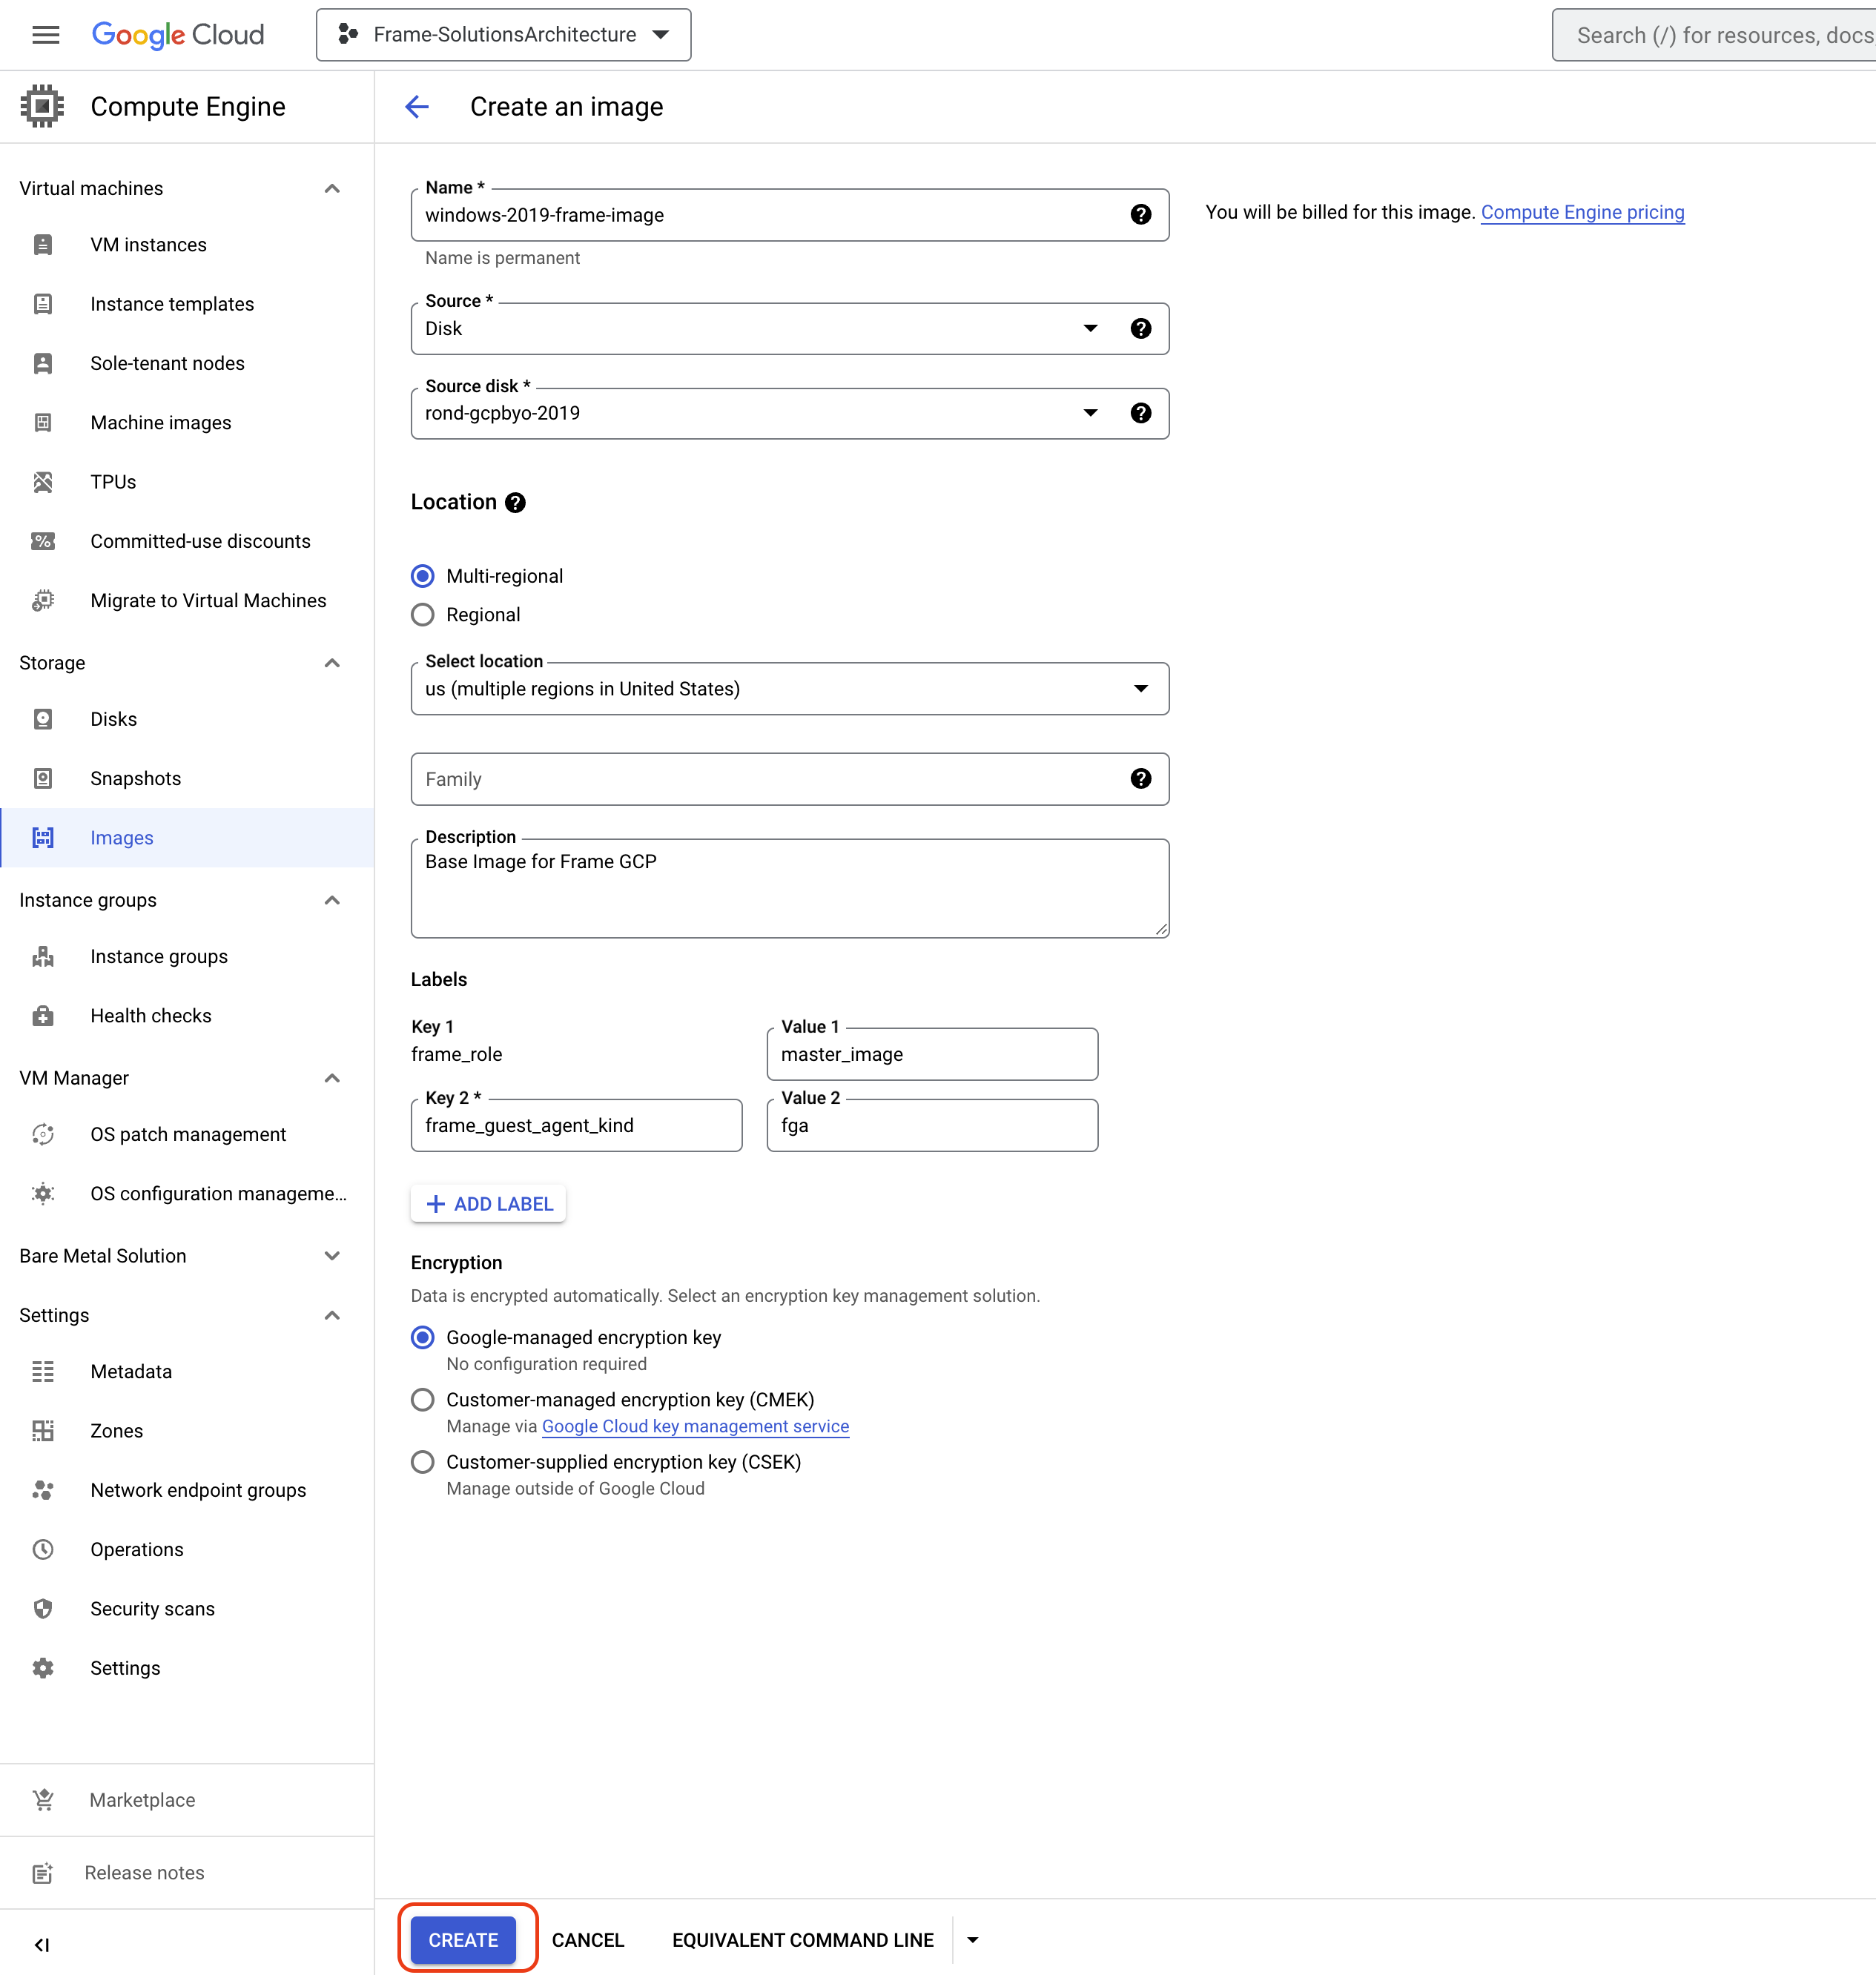Viewport: 1876px width, 1975px height.
Task: Enable Customer-supplied encryption key (CSEK)
Action: coord(422,1461)
